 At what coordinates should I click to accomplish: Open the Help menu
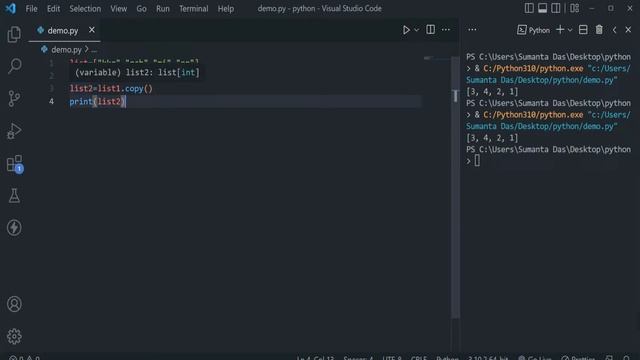pyautogui.click(x=226, y=9)
